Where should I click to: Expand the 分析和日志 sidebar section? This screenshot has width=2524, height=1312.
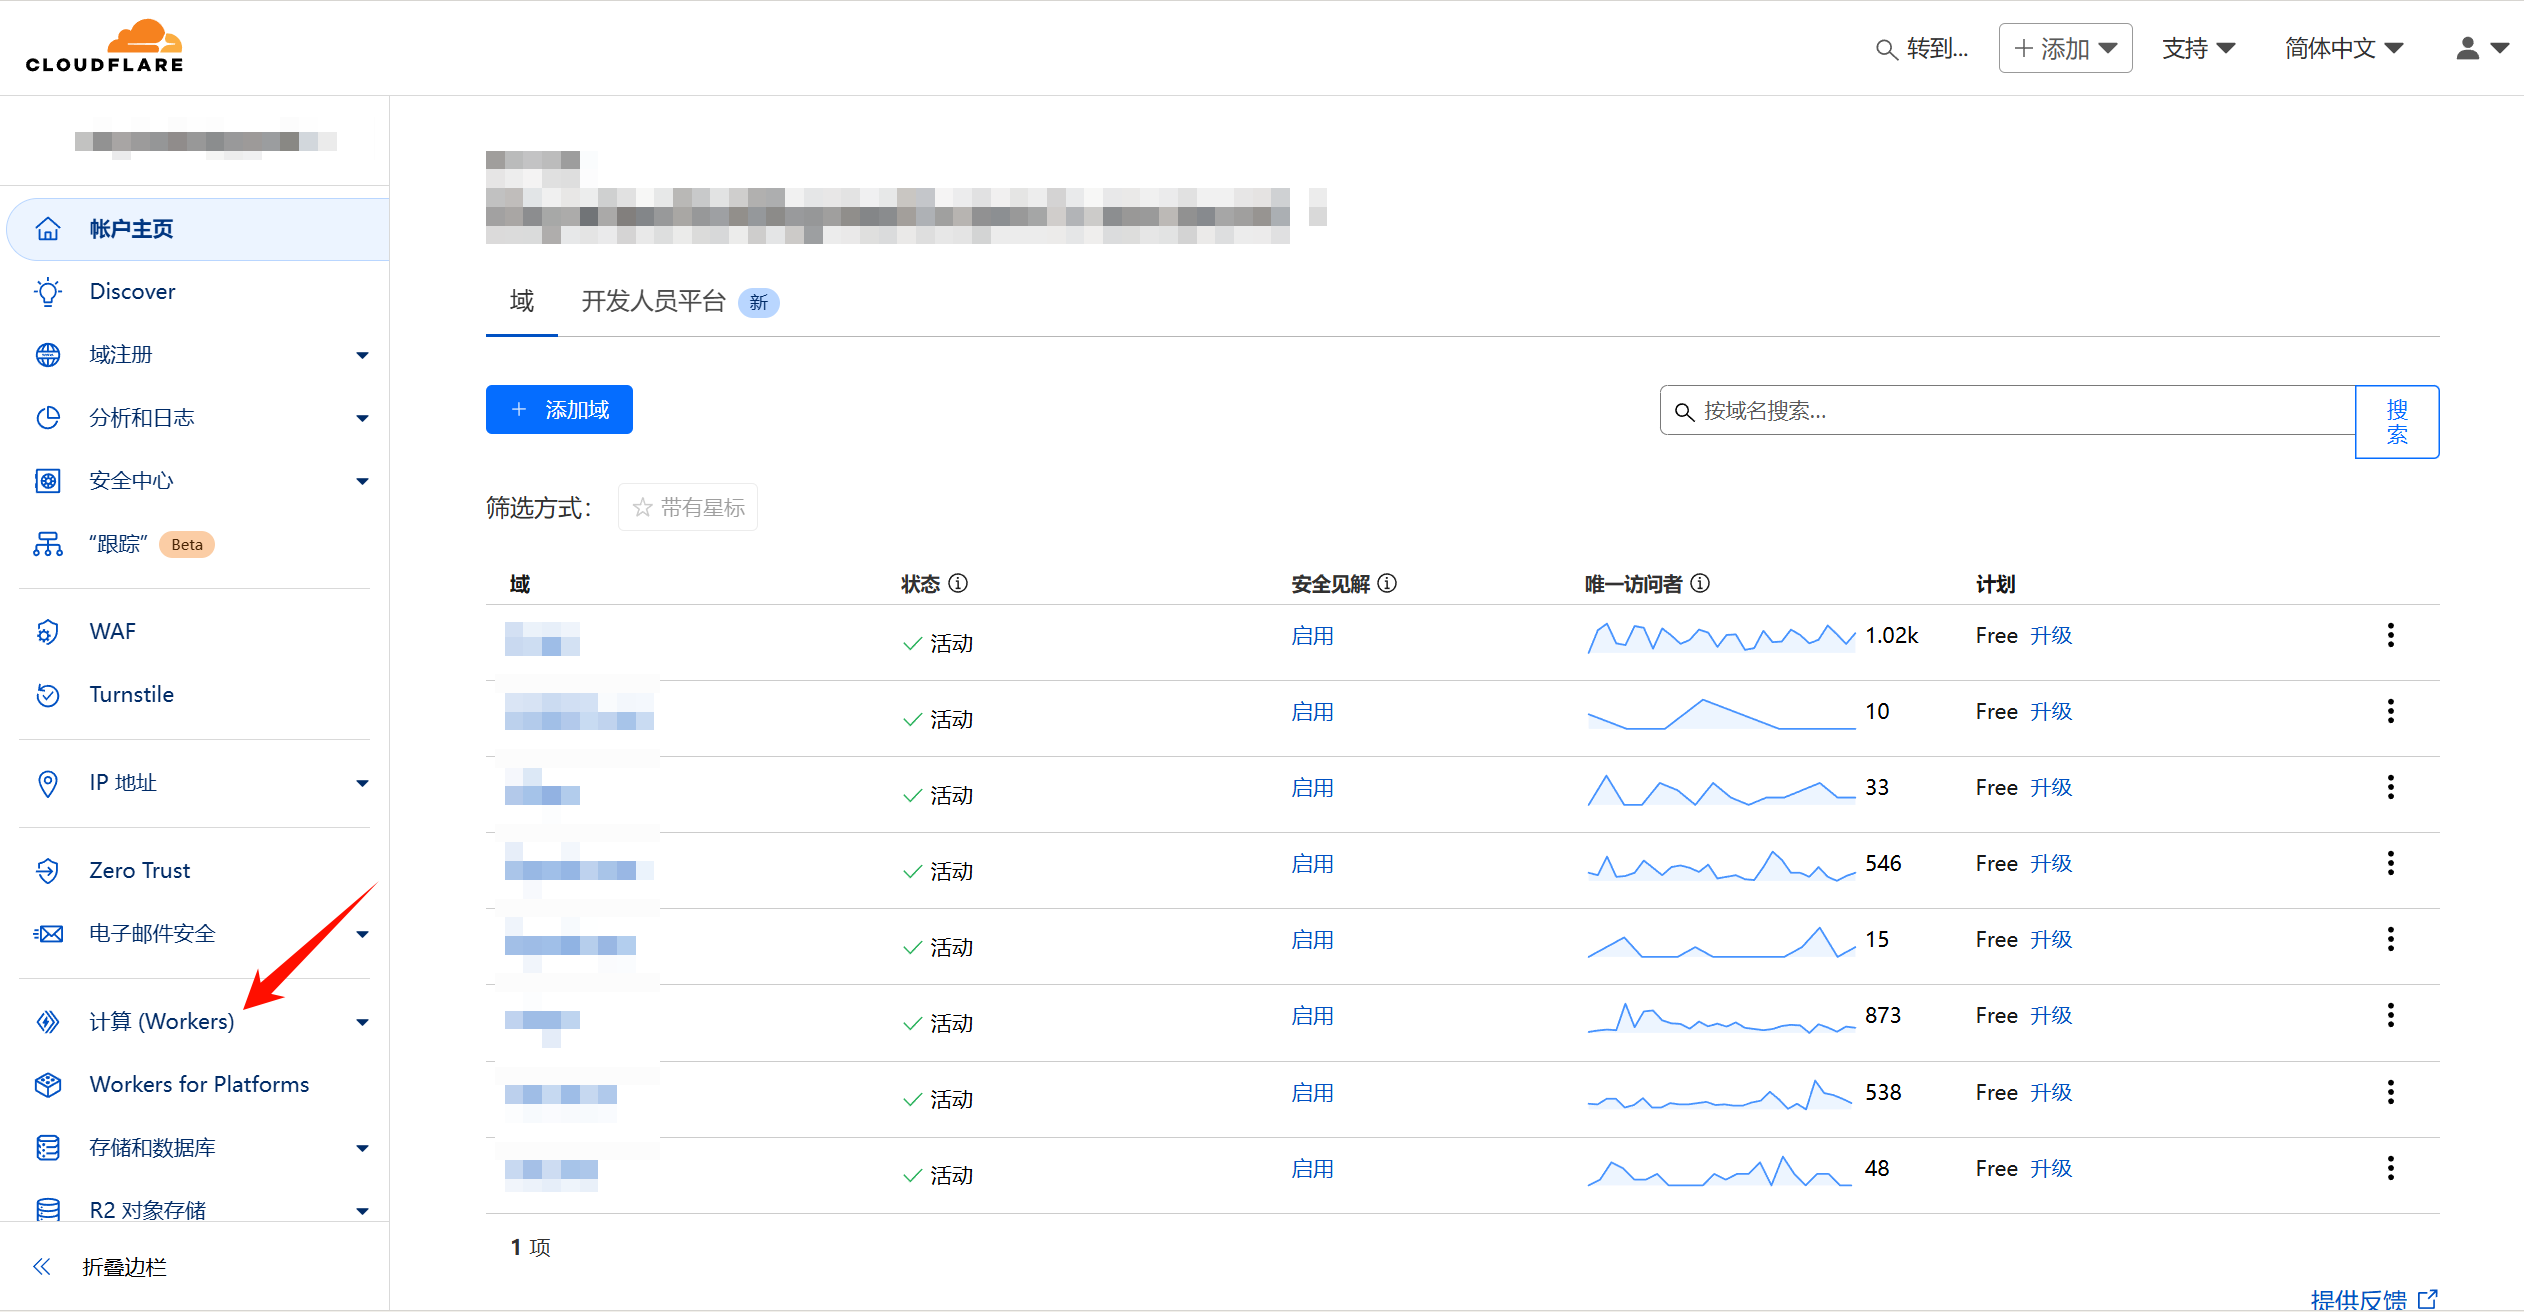(x=362, y=418)
